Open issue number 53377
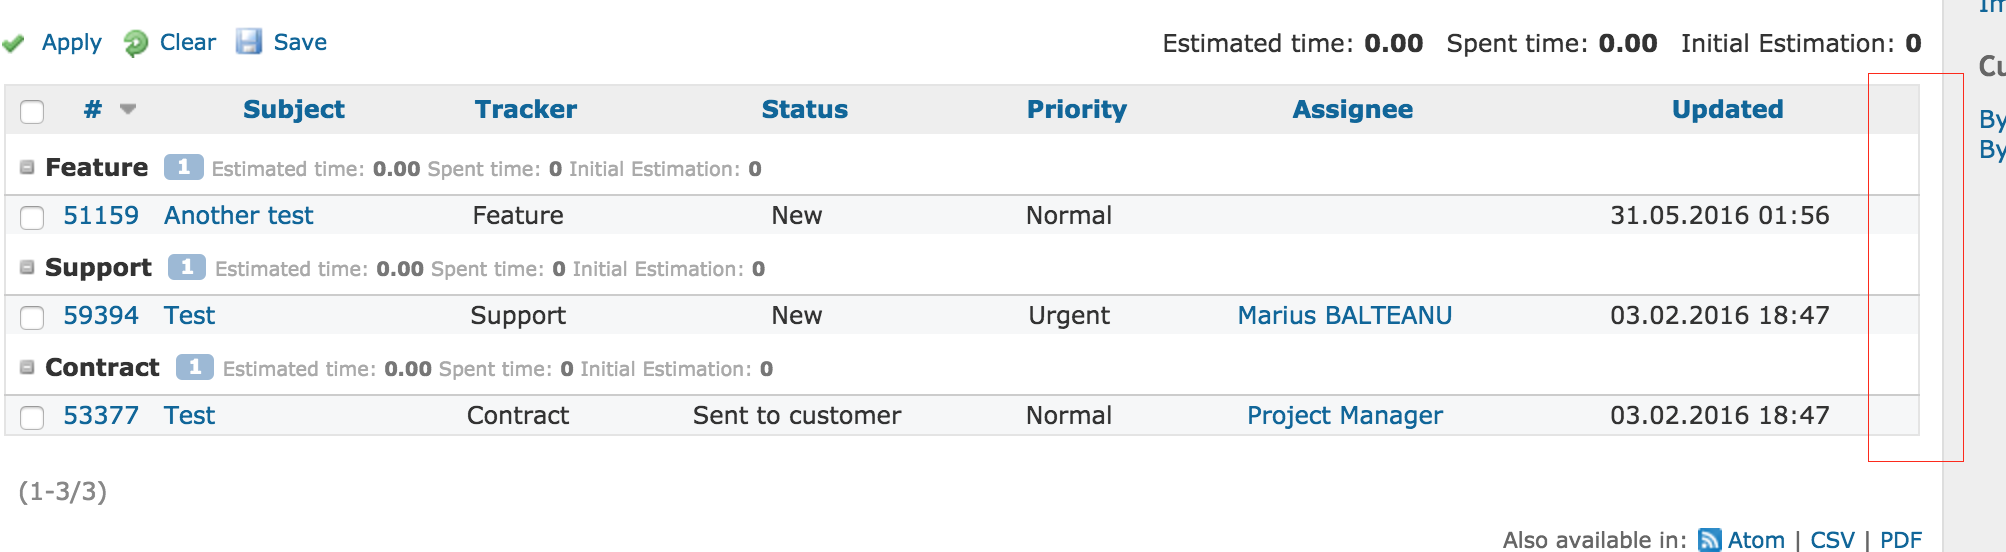This screenshot has width=2006, height=552. [x=101, y=415]
